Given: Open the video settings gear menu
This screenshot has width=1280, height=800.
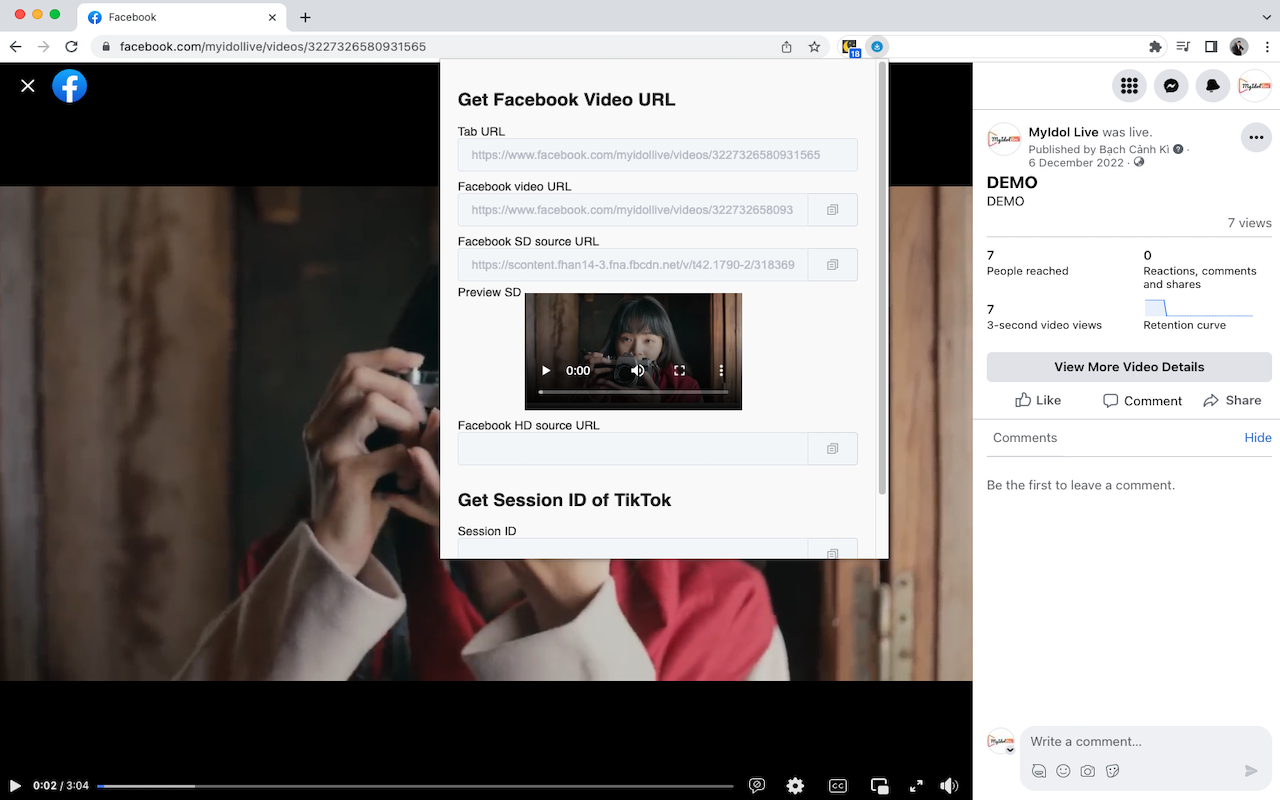Looking at the screenshot, I should [795, 785].
